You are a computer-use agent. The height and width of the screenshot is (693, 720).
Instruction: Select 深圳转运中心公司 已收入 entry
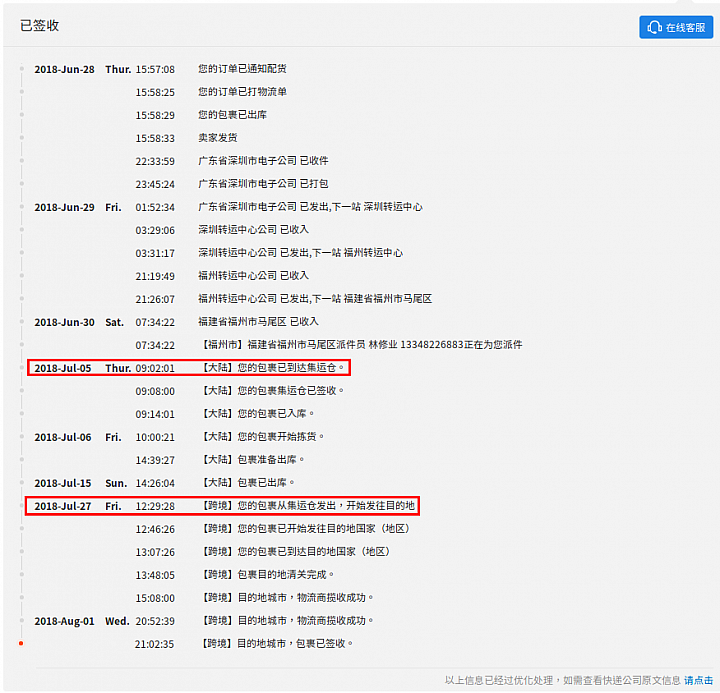click(253, 230)
